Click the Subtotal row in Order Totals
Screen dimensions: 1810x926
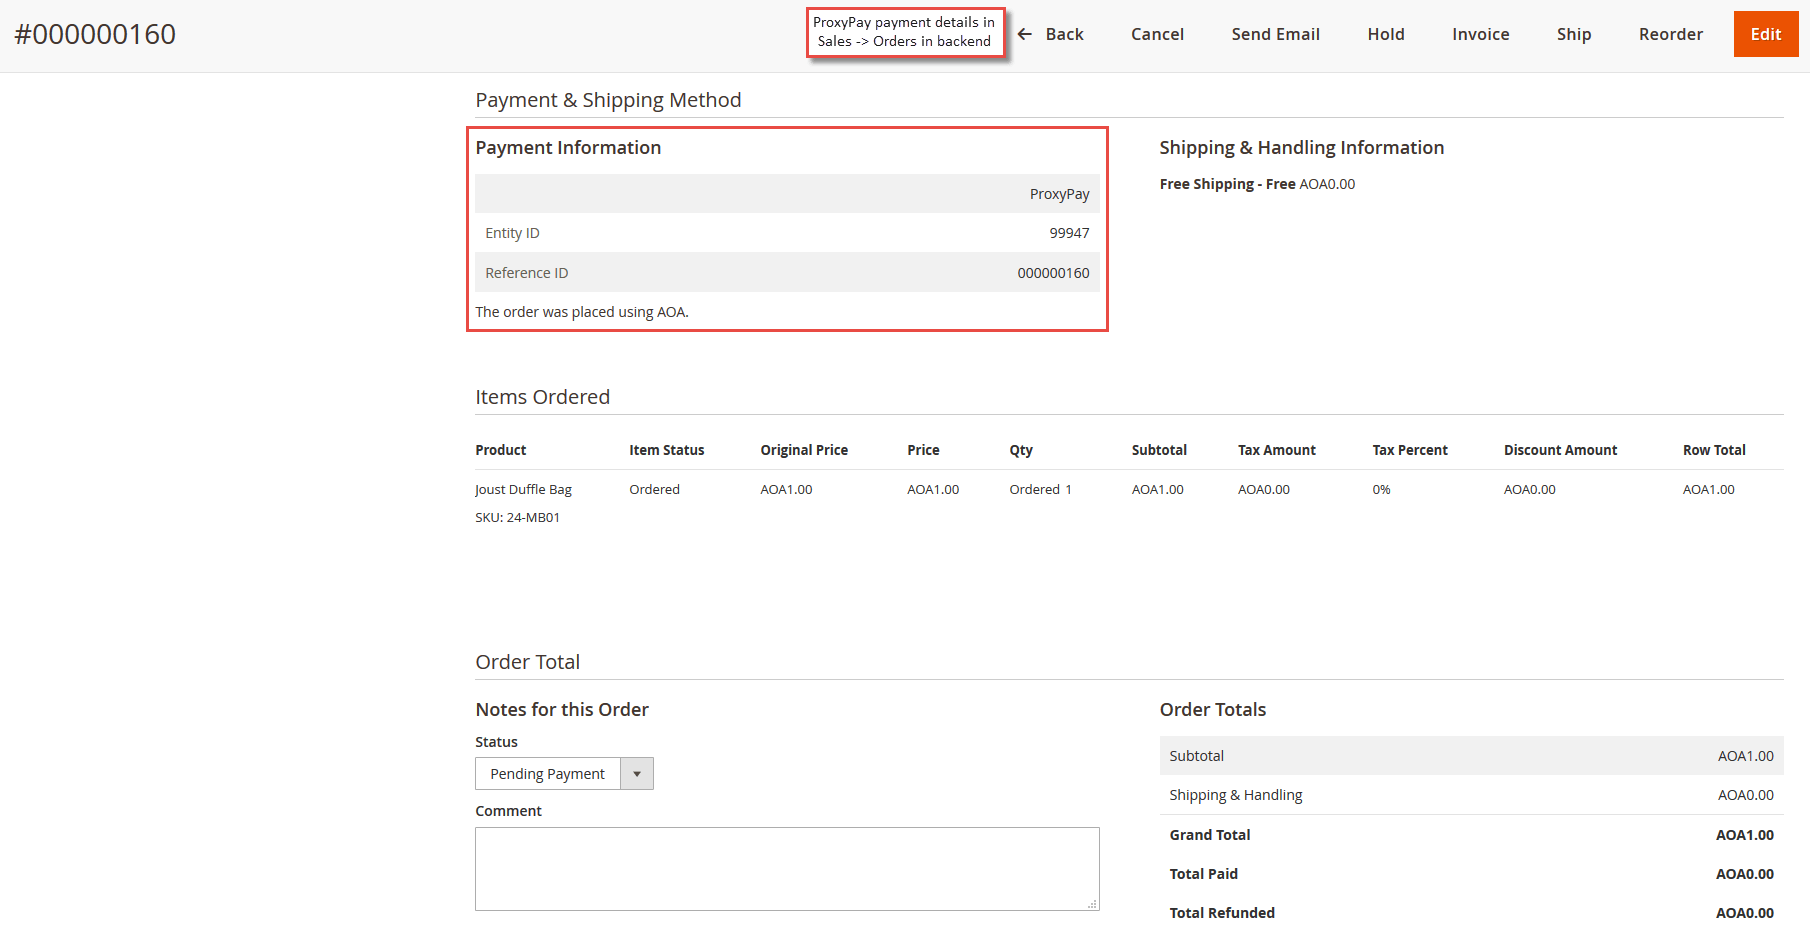(1471, 756)
